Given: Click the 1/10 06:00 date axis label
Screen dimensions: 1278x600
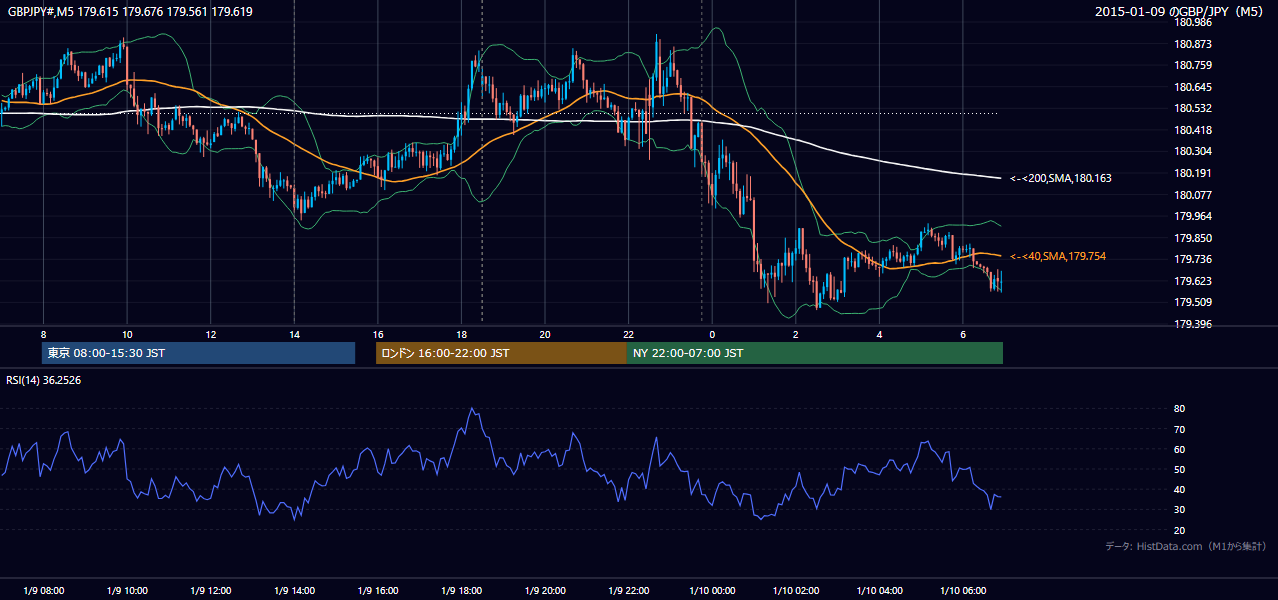Looking at the screenshot, I should click(x=962, y=591).
